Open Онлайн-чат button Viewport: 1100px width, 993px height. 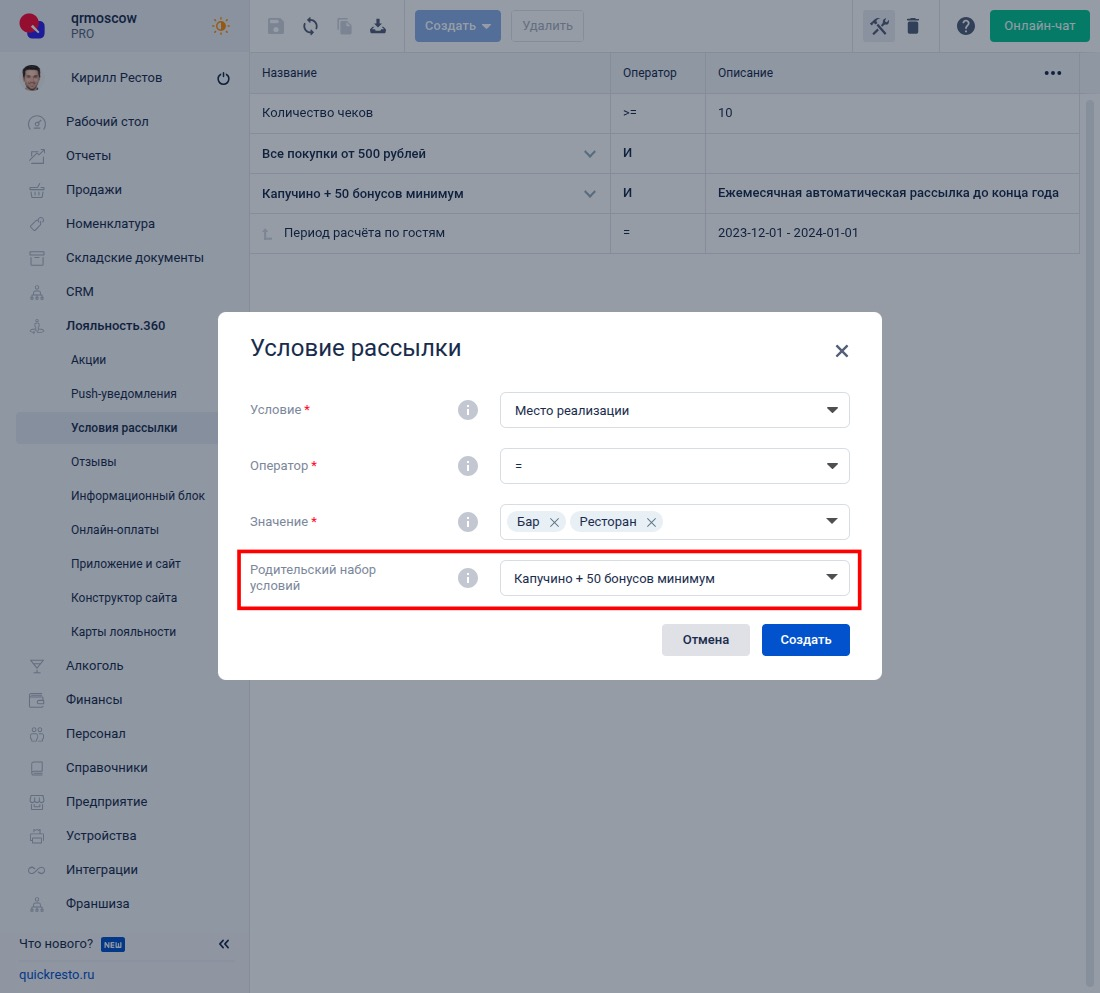tap(1039, 26)
